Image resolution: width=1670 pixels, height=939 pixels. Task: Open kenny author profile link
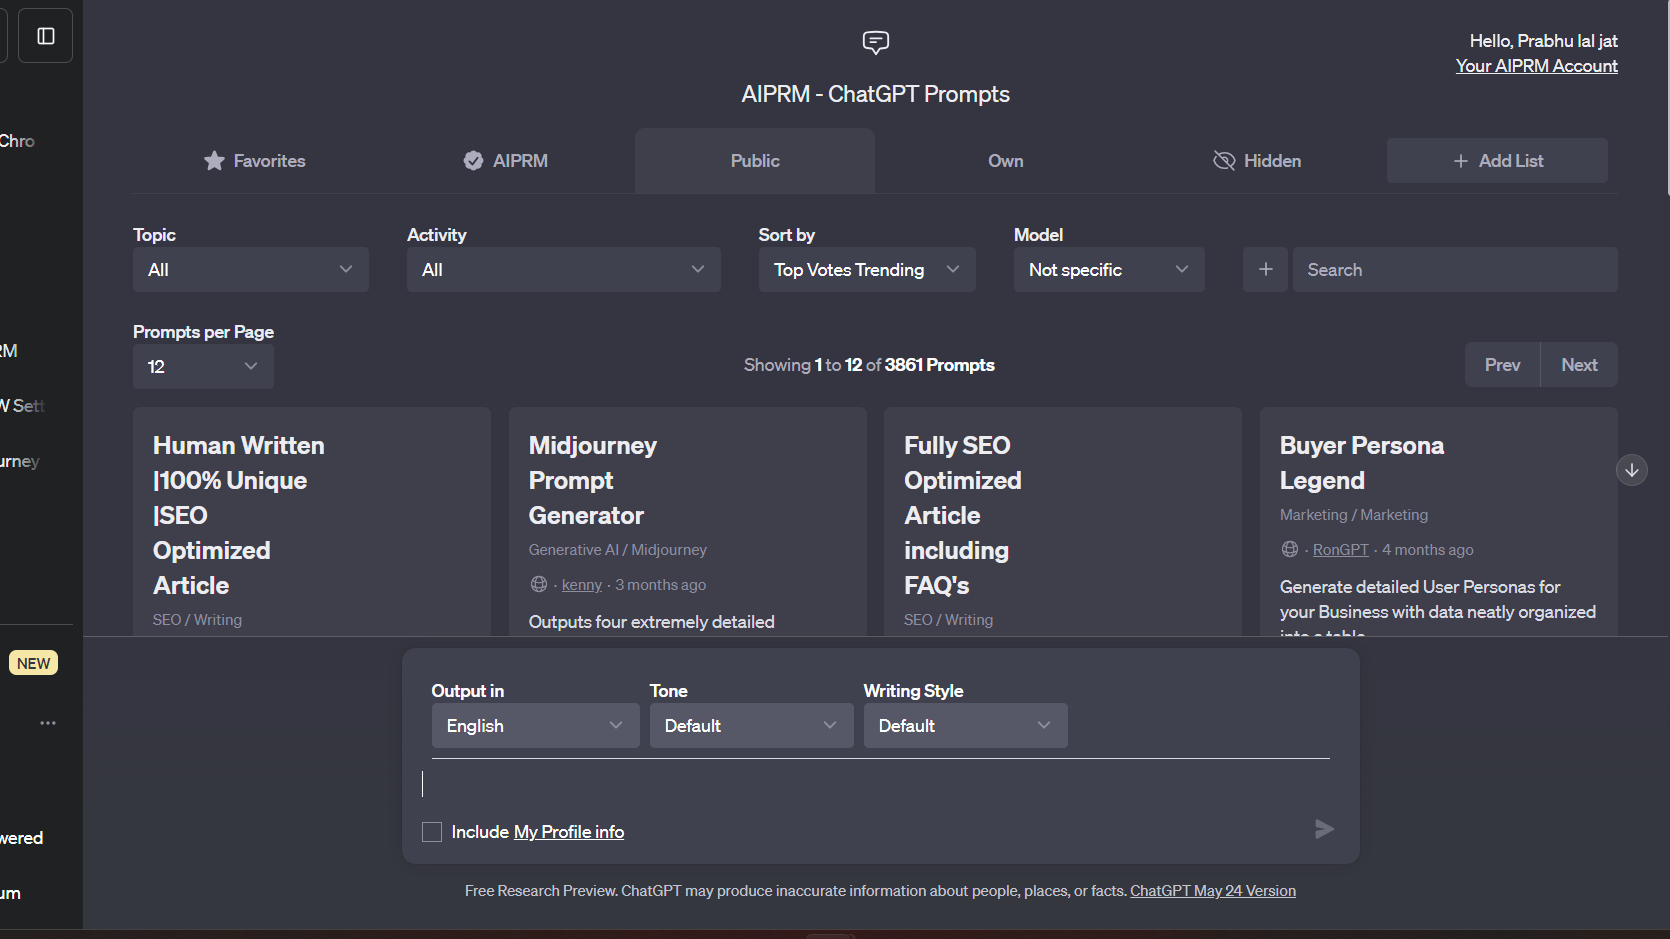pyautogui.click(x=582, y=585)
